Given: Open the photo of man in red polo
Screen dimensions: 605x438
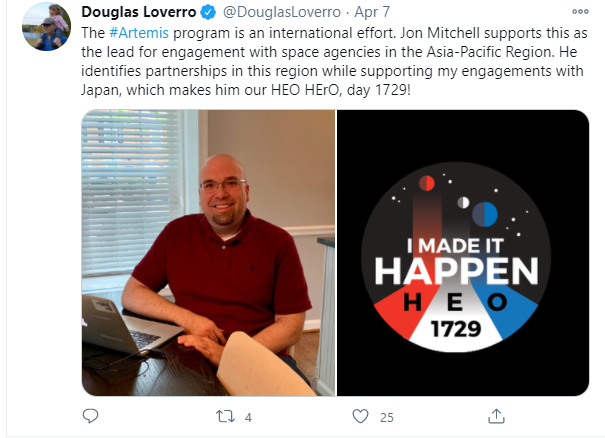Looking at the screenshot, I should point(208,253).
